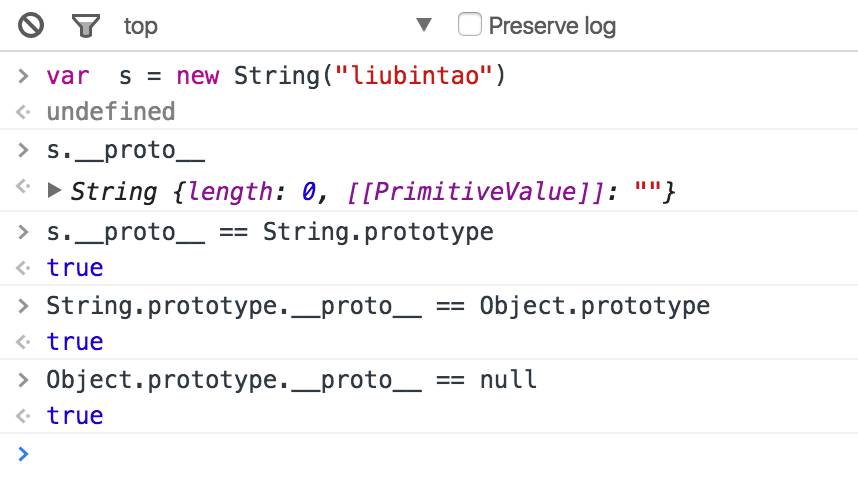Screen dimensions: 858x498
Task: Click the String {length: 0} object preview
Action: tap(373, 192)
